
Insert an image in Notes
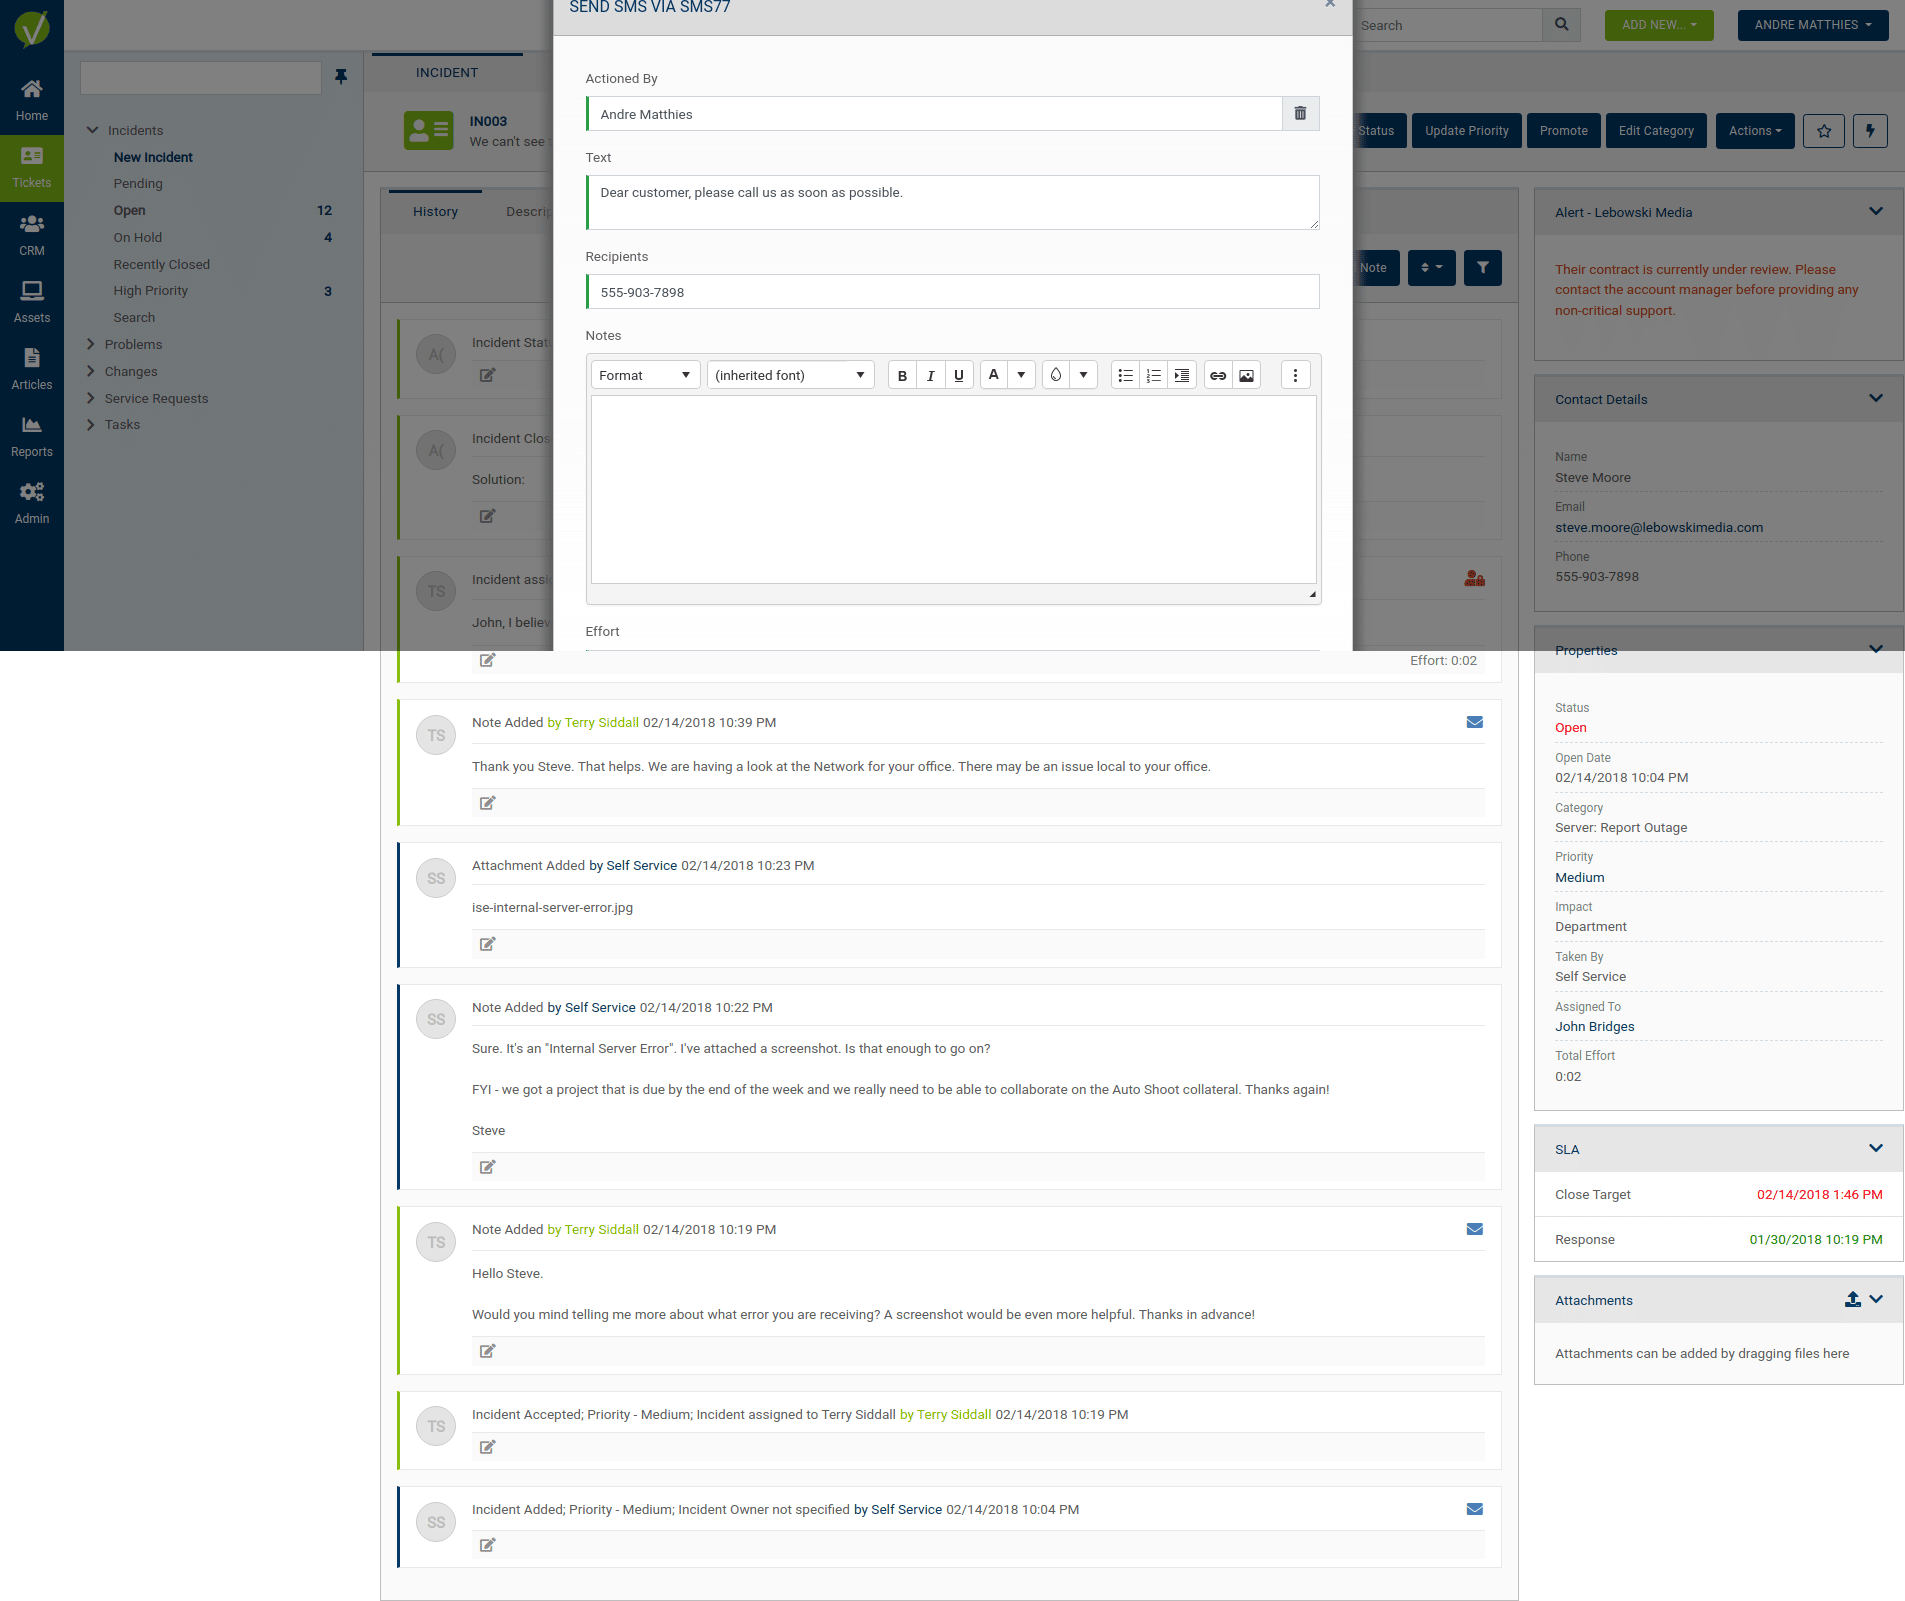click(1246, 376)
